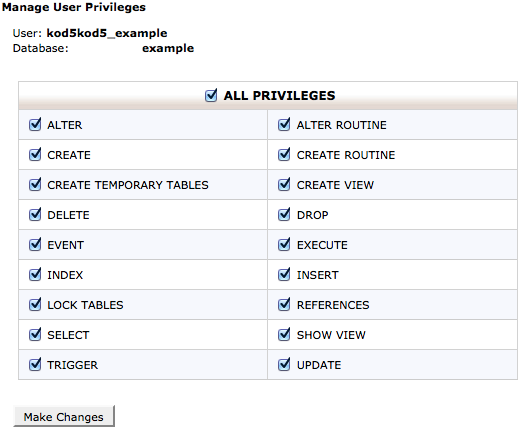Toggle the INSERT checkbox
Viewport: 532px width, 438px height.
click(x=284, y=275)
